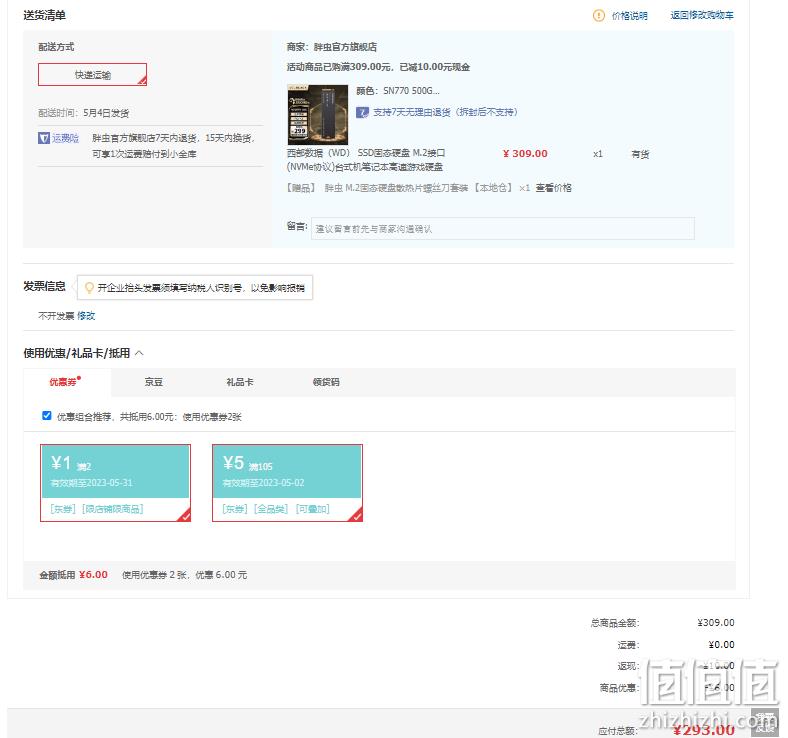Click the 总商品金额 ¥309.00 value

click(716, 623)
